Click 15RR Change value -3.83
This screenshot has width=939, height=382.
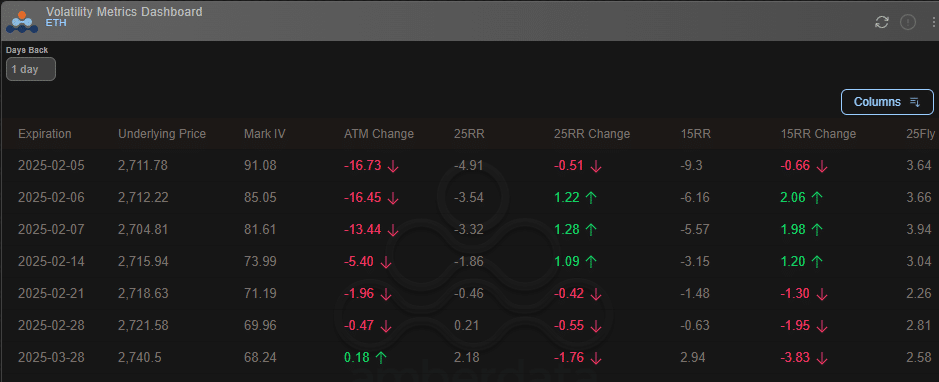[796, 357]
